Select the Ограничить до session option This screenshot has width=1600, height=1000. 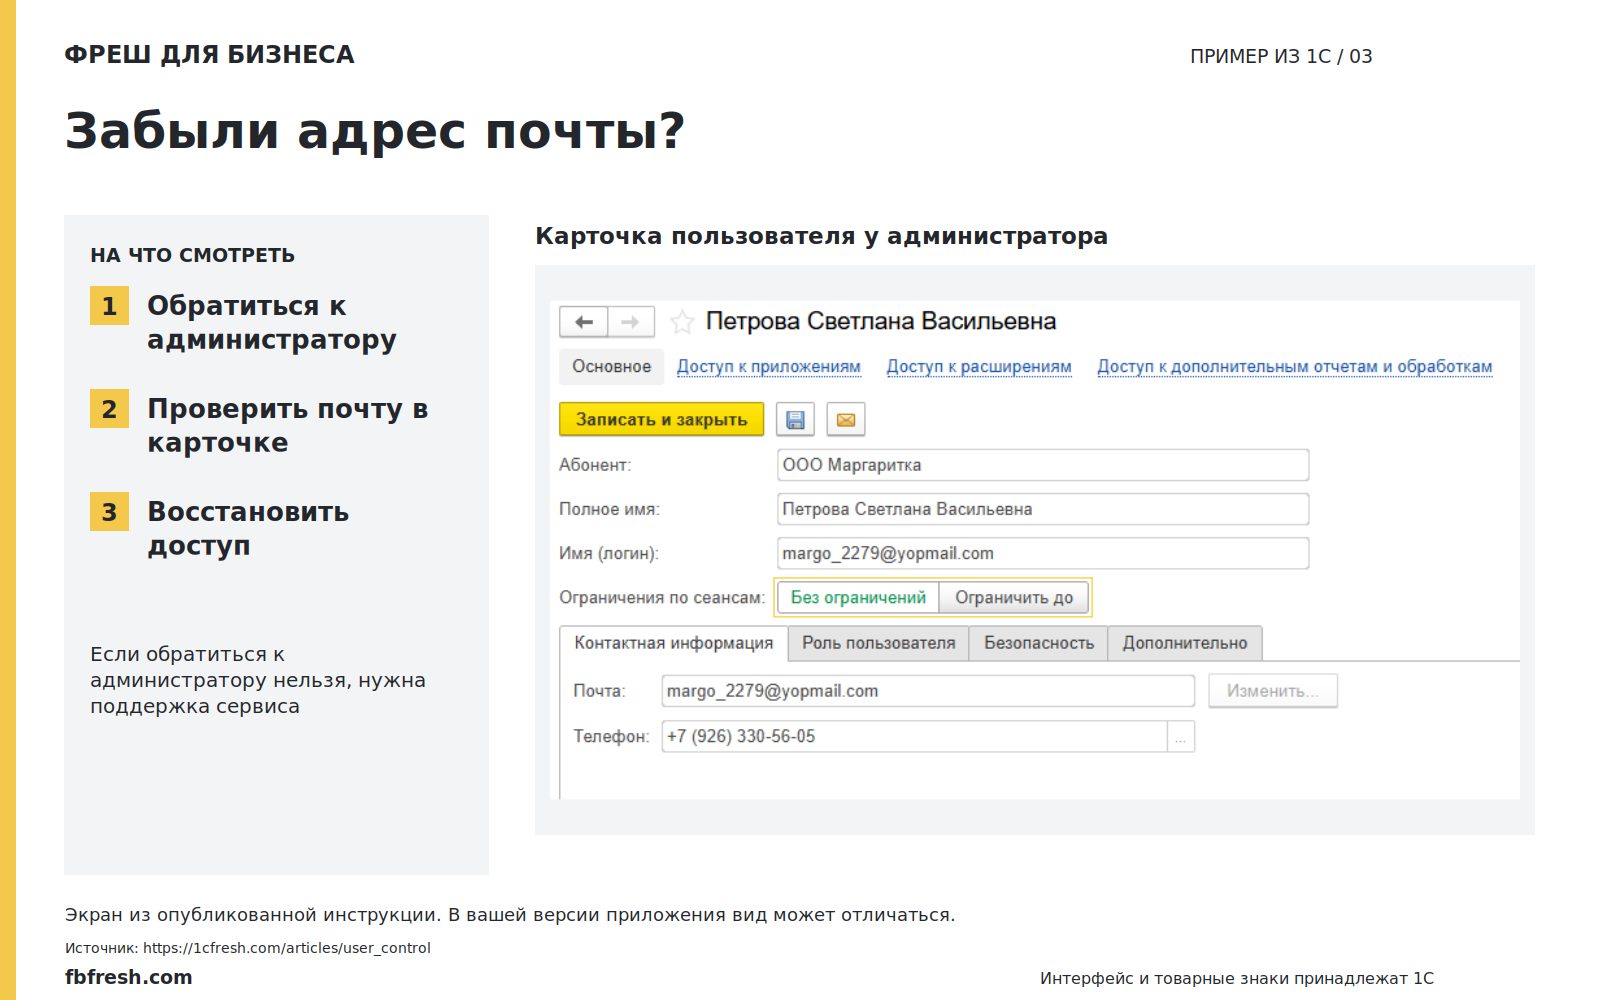(x=1014, y=598)
